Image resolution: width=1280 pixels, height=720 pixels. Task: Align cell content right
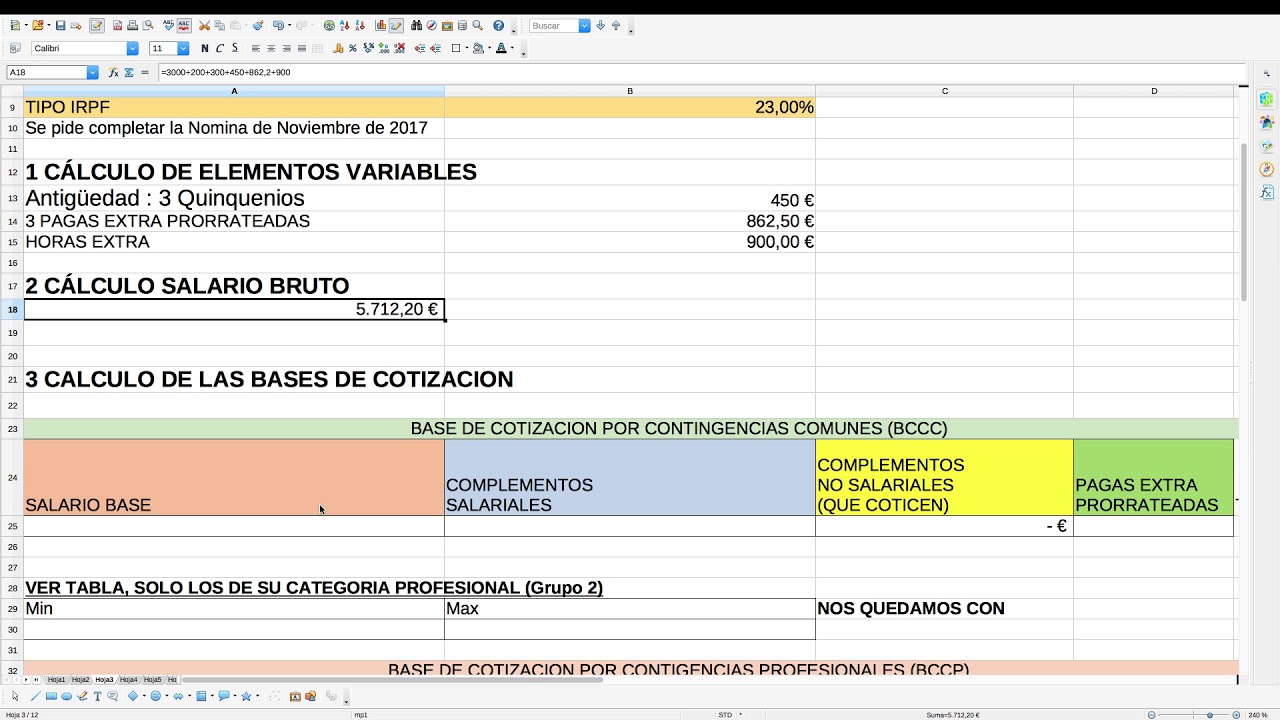287,48
